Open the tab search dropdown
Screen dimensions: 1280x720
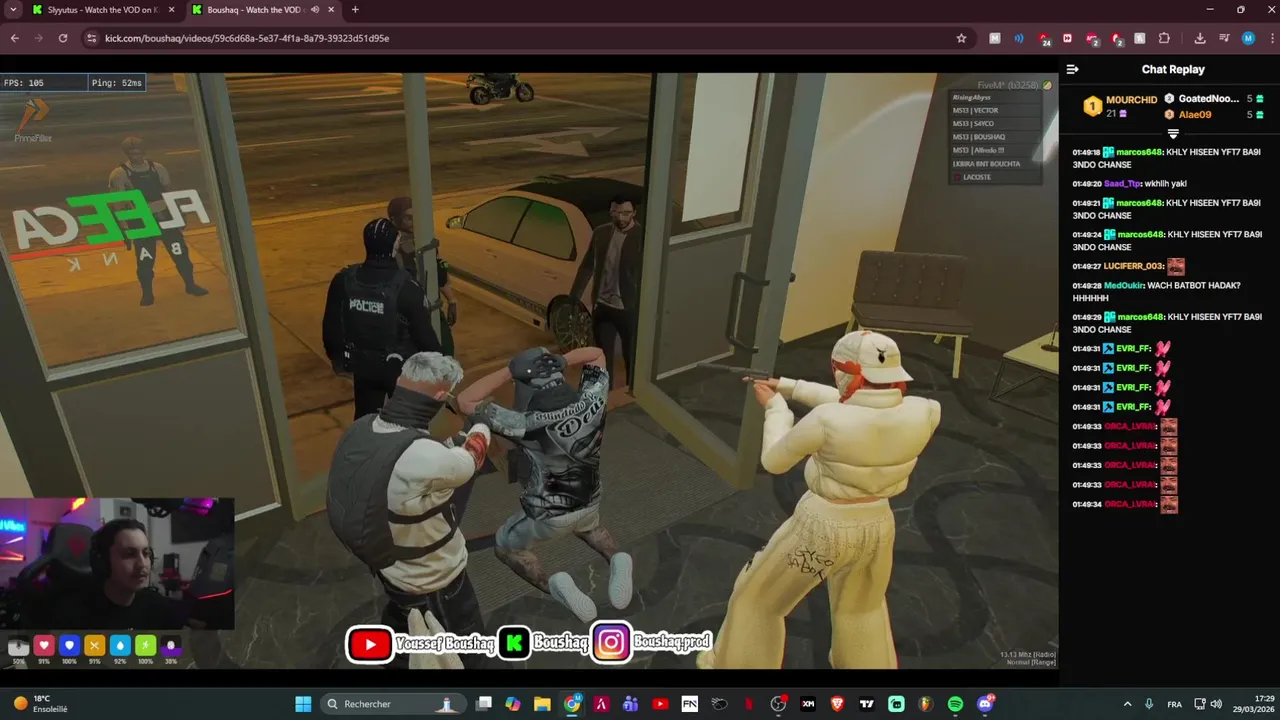click(13, 10)
